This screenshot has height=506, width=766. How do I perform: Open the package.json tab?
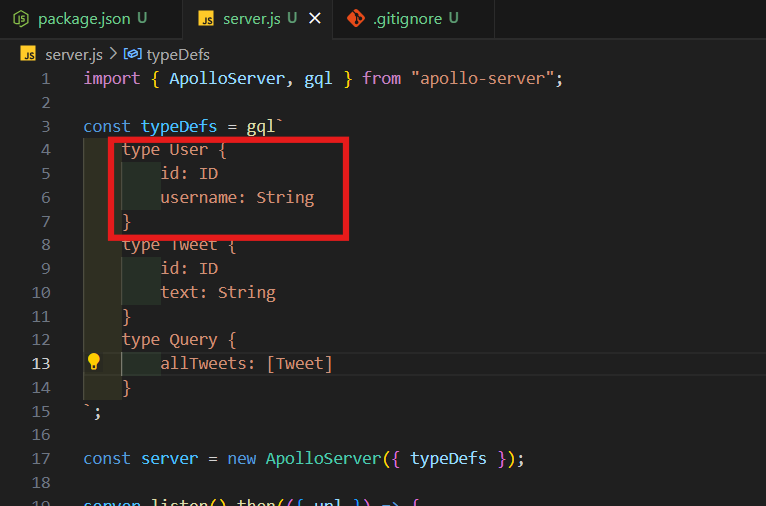pos(91,19)
